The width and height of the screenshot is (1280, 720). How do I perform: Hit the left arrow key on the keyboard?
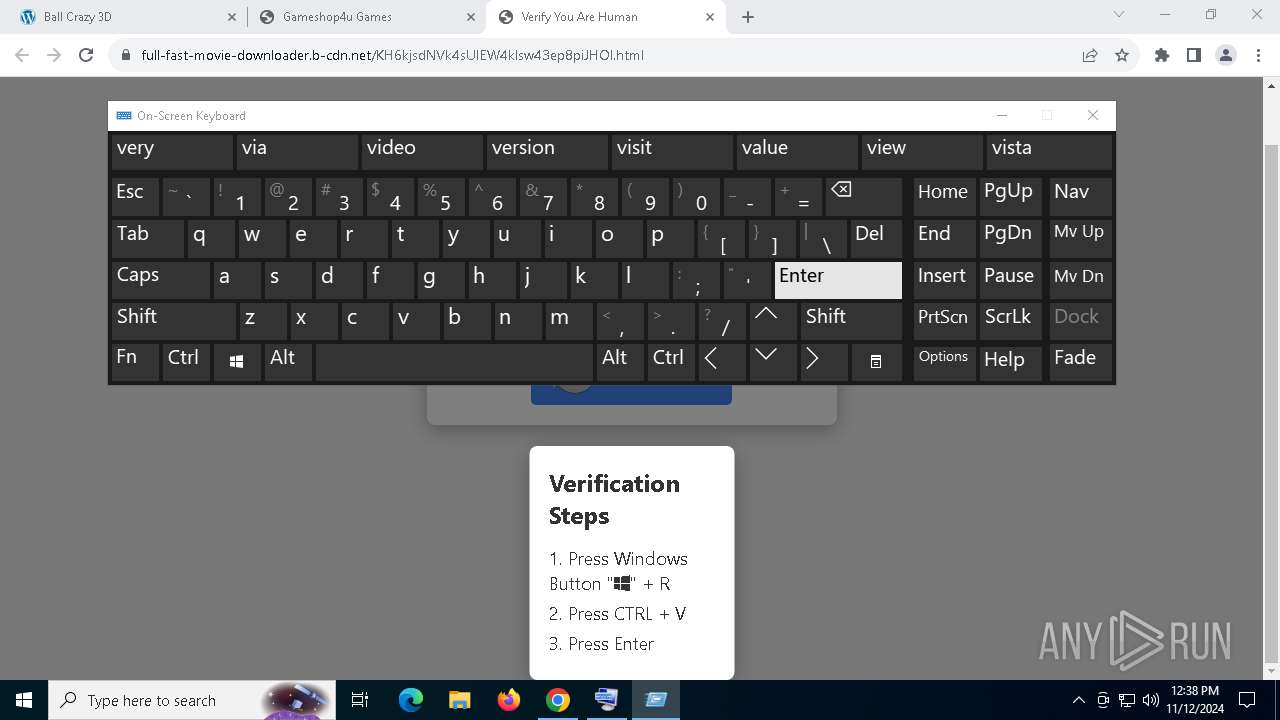point(722,362)
